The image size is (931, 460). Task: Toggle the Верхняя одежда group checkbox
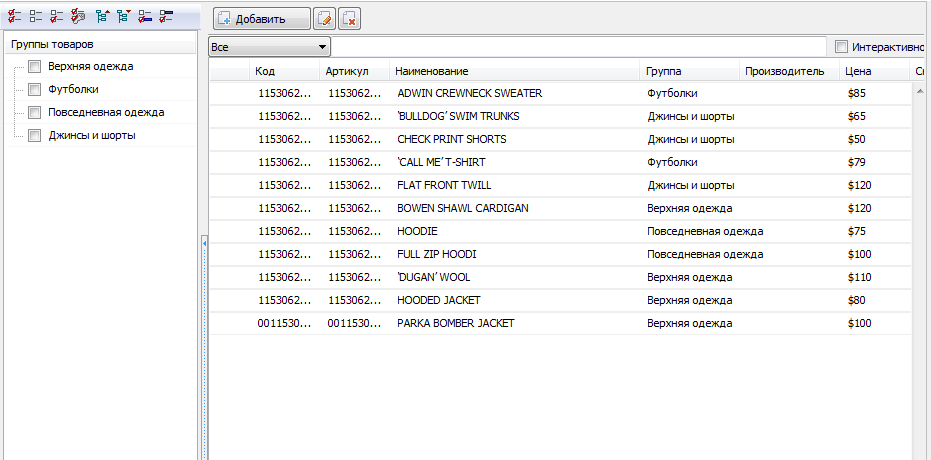click(34, 66)
